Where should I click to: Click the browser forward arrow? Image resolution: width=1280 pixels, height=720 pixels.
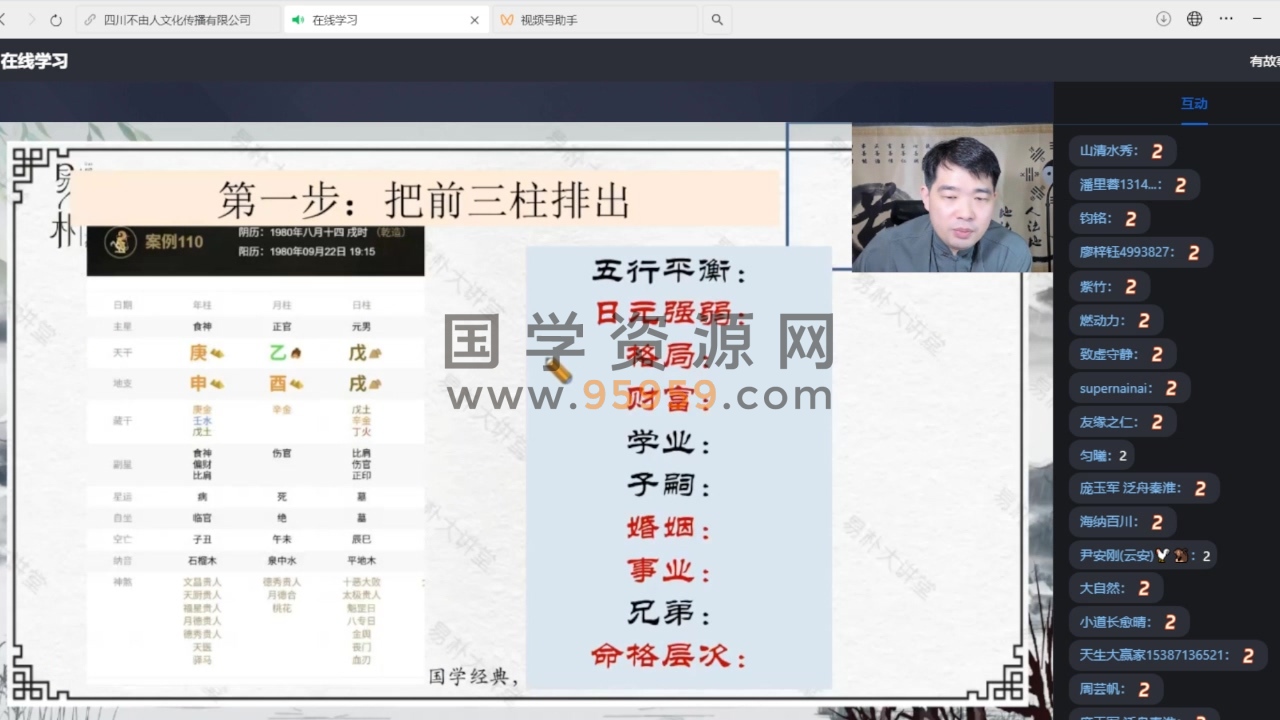(30, 20)
